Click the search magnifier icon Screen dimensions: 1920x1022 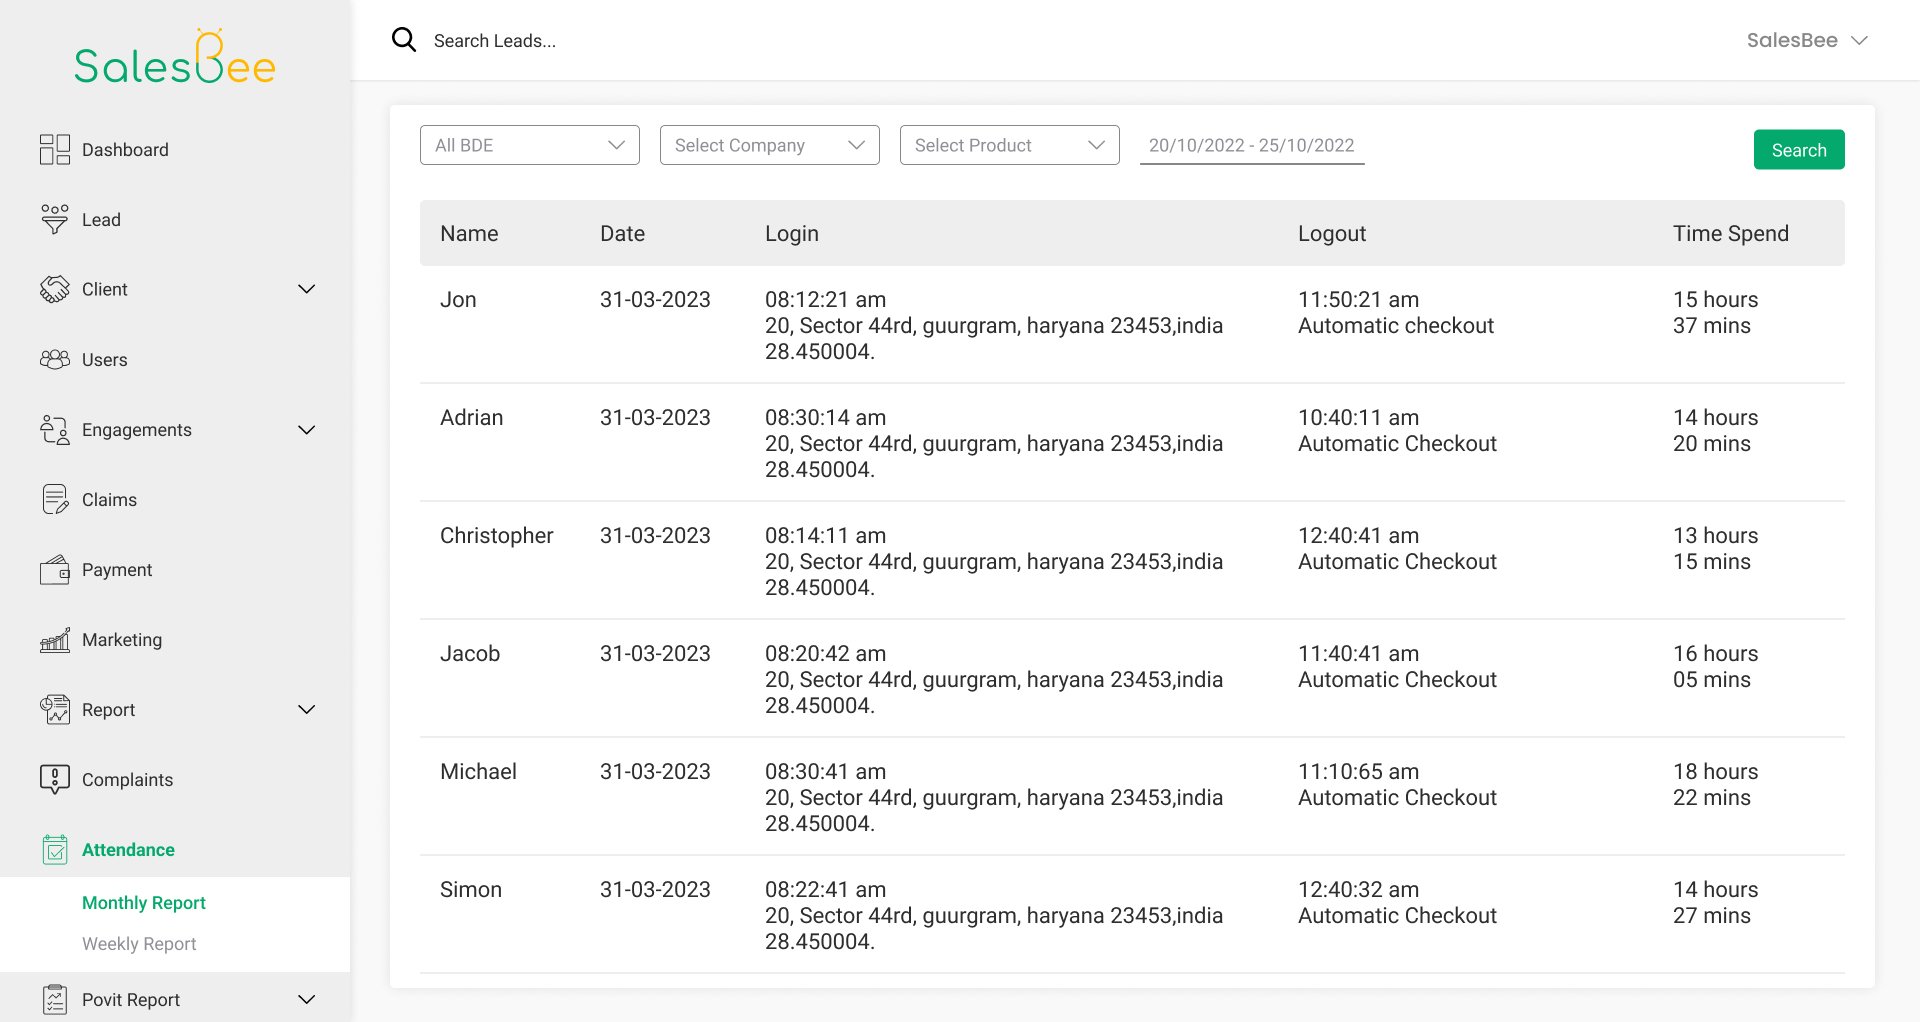coord(404,40)
